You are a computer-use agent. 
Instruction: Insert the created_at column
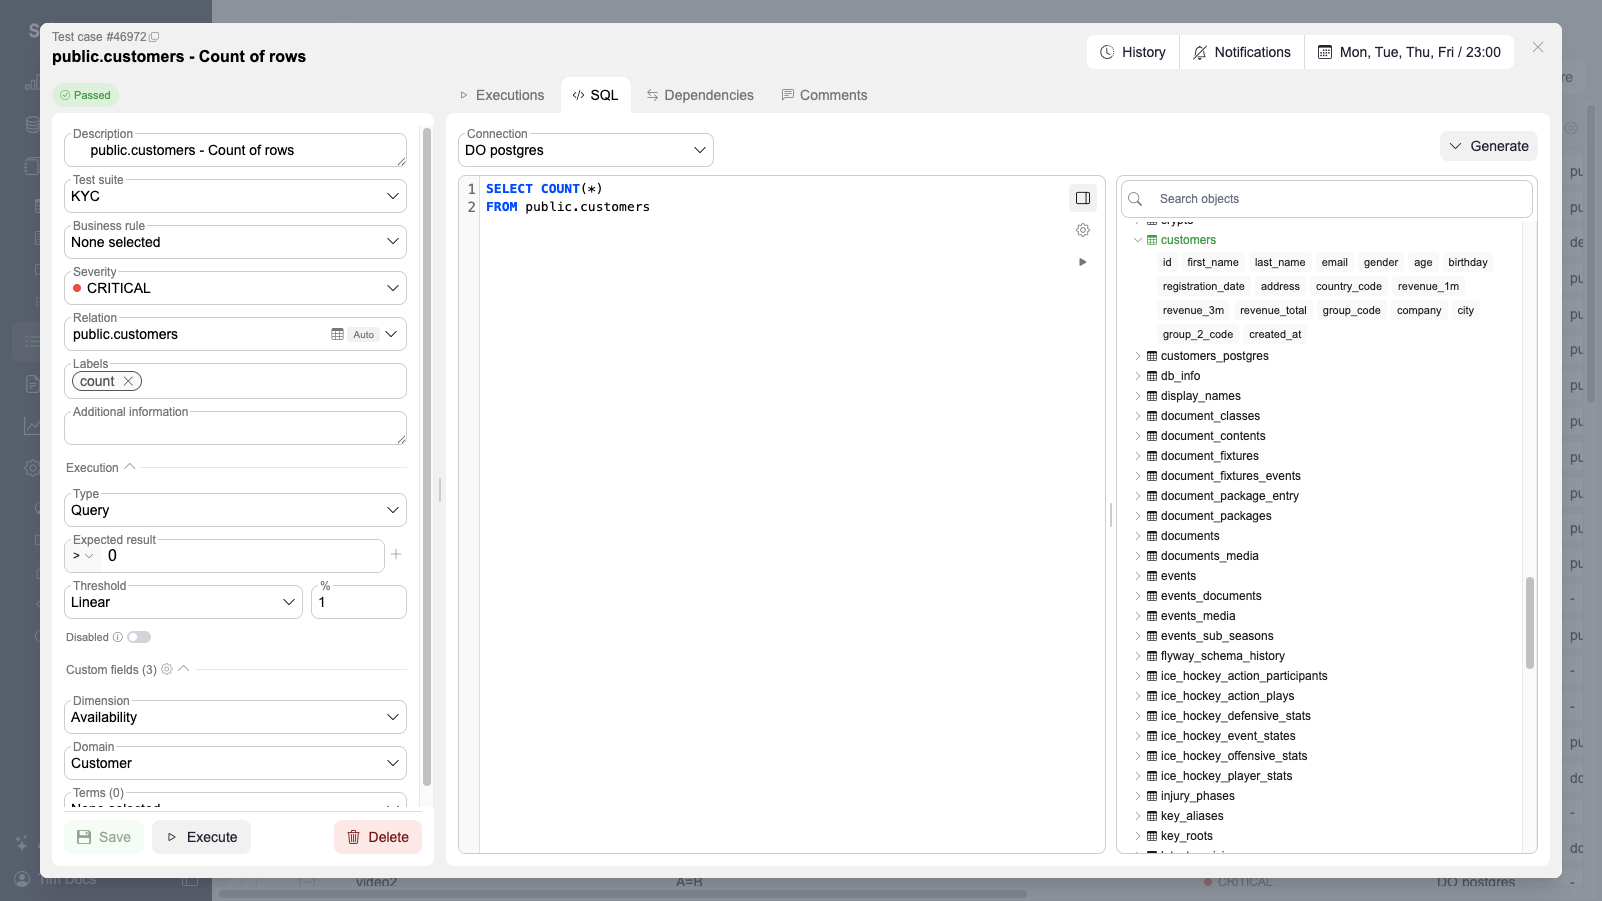(x=1275, y=334)
